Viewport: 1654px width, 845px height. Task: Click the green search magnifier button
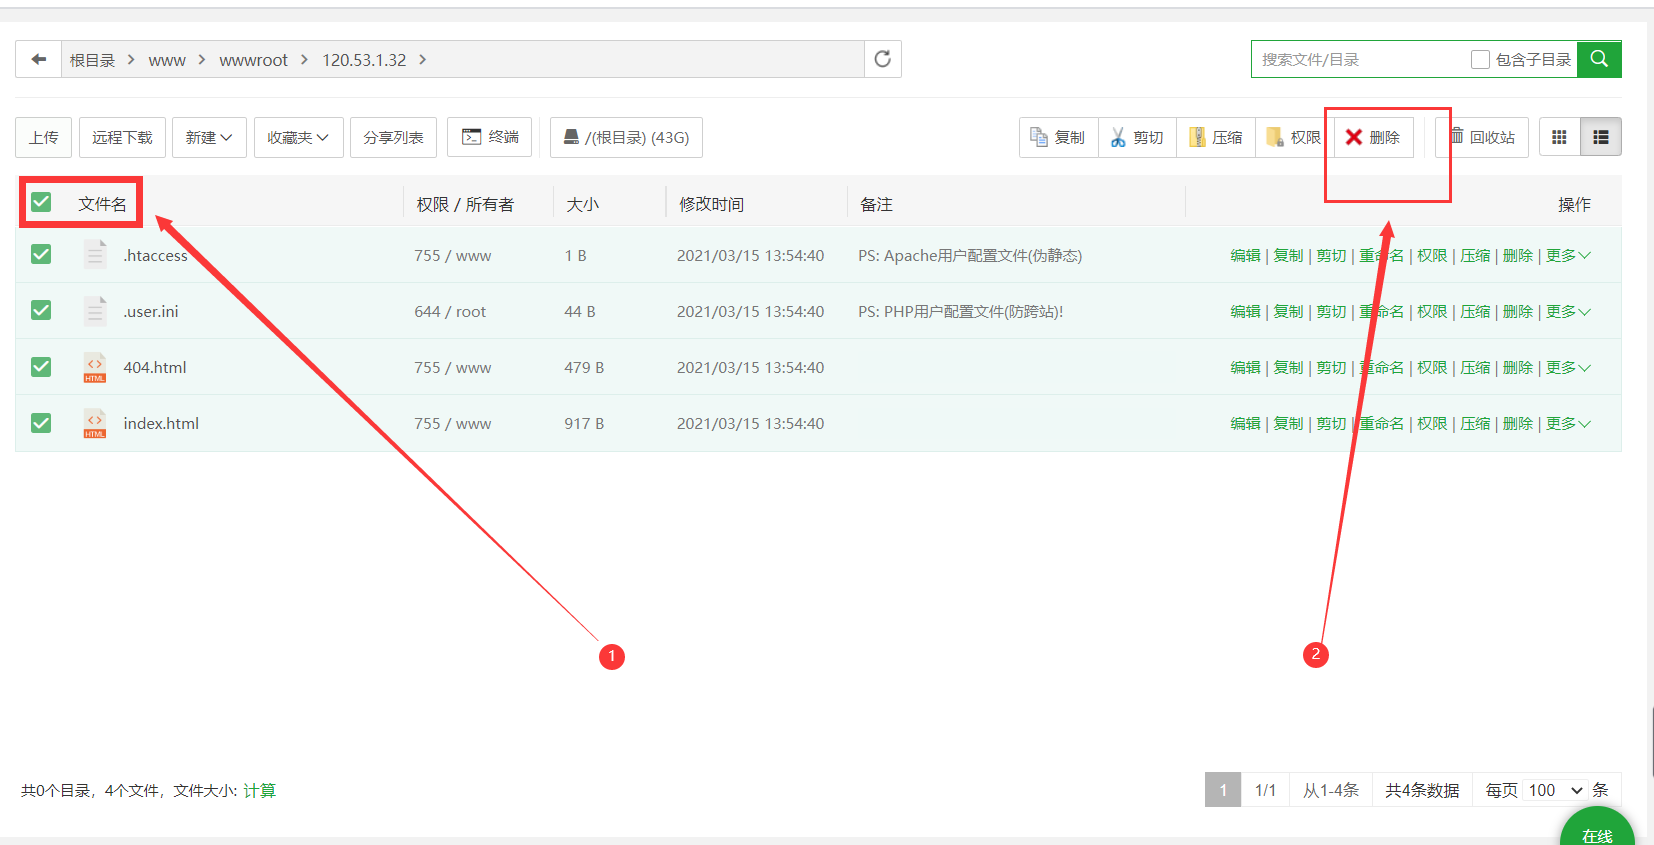[1599, 59]
